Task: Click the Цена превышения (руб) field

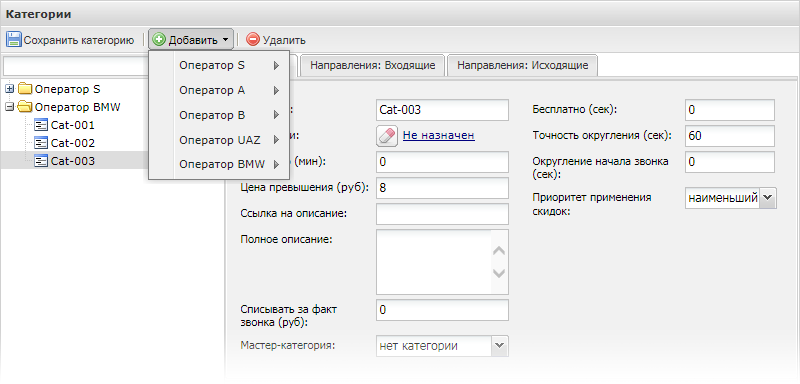Action: 442,188
